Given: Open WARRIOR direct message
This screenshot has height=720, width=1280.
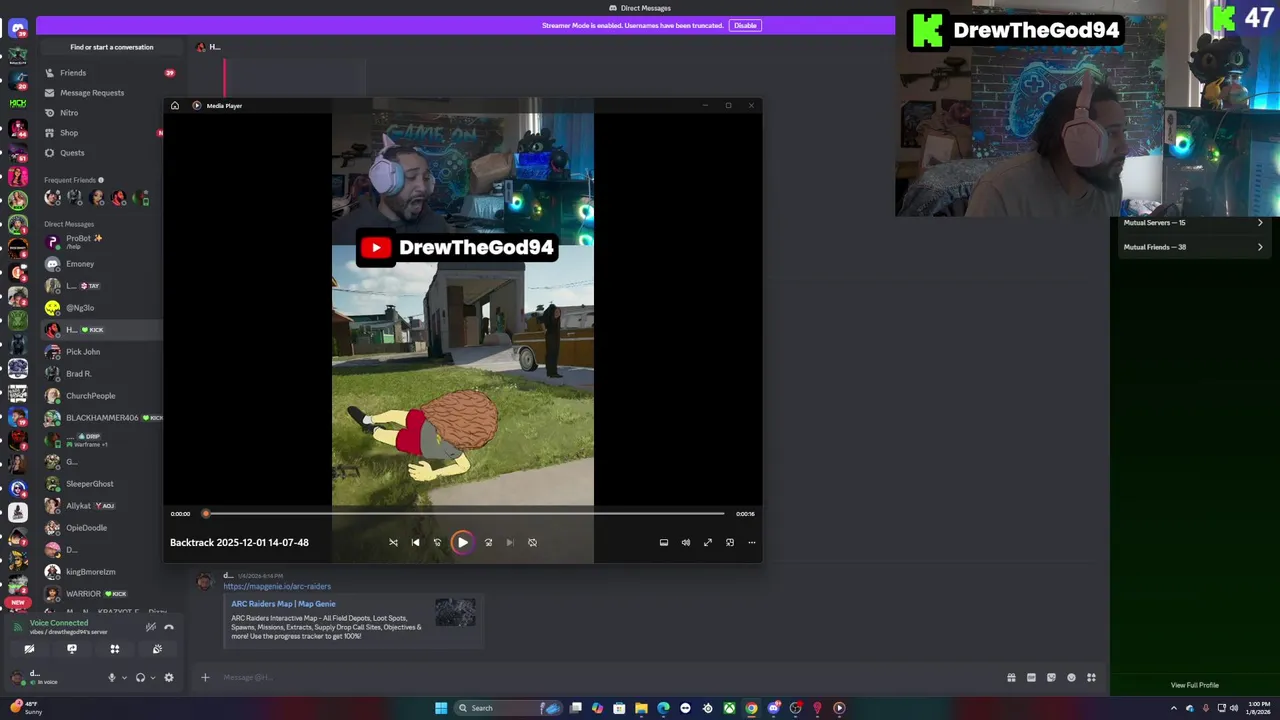Looking at the screenshot, I should click(100, 594).
